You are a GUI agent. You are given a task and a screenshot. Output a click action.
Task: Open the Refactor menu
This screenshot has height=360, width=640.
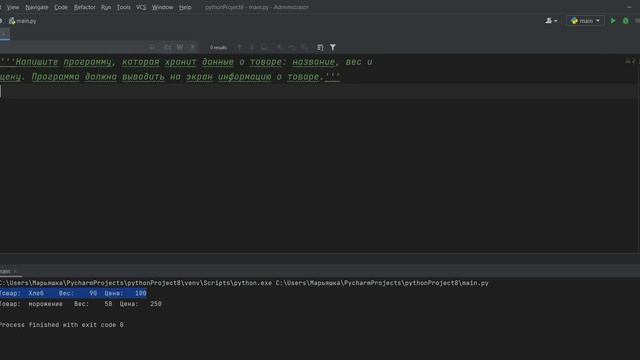pos(84,7)
